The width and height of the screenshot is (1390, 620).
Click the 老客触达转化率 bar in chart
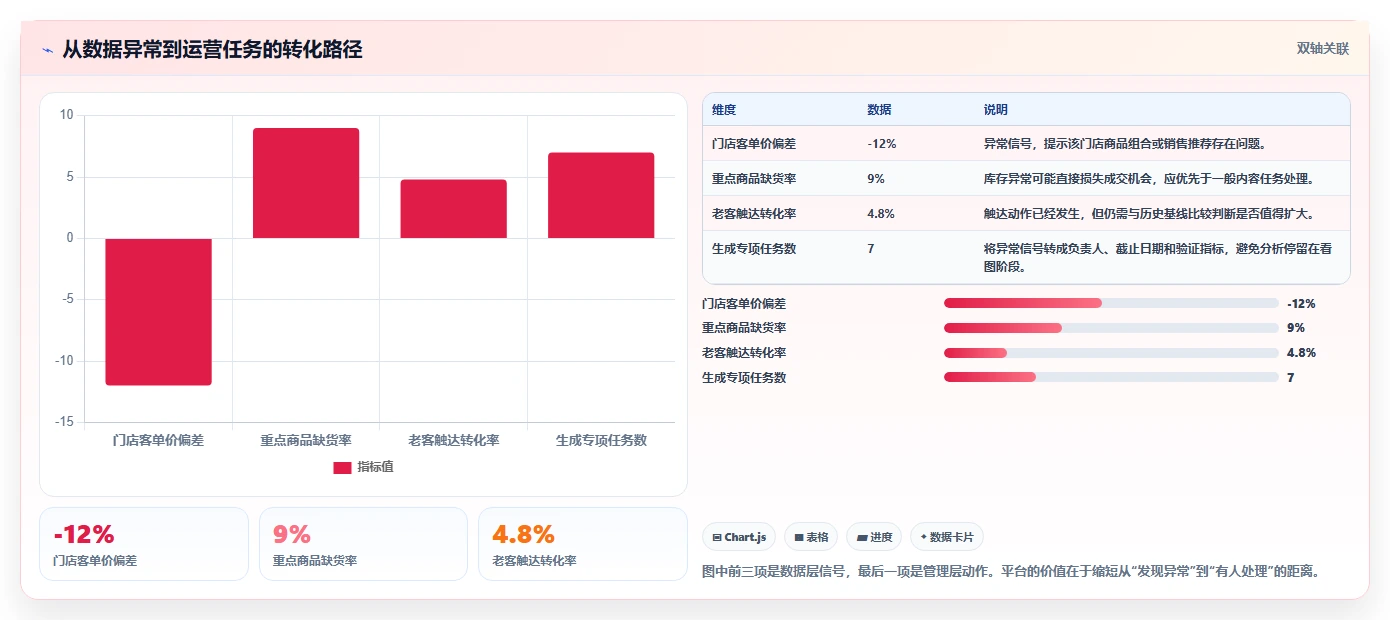click(x=453, y=209)
